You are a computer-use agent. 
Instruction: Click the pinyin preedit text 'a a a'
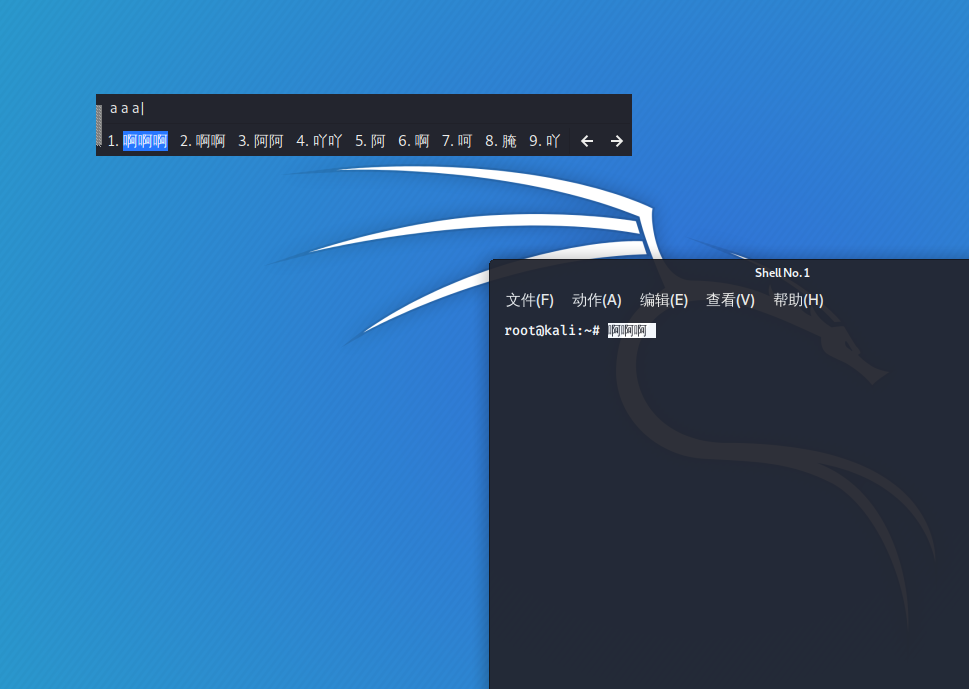(125, 109)
